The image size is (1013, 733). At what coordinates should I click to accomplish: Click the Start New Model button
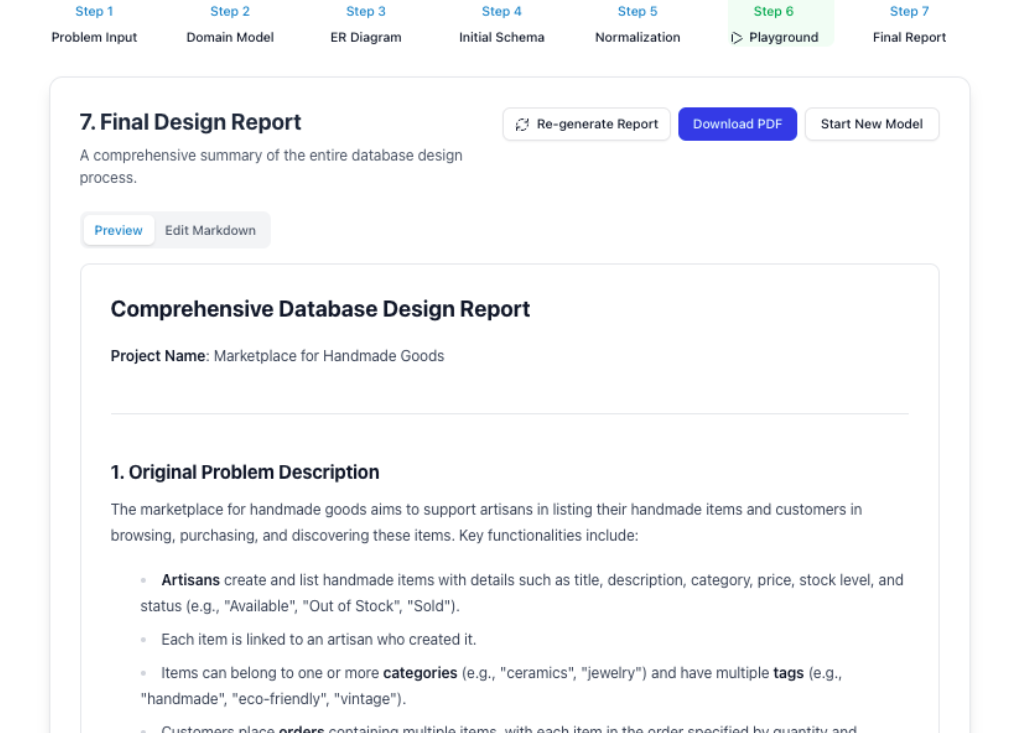coord(872,124)
